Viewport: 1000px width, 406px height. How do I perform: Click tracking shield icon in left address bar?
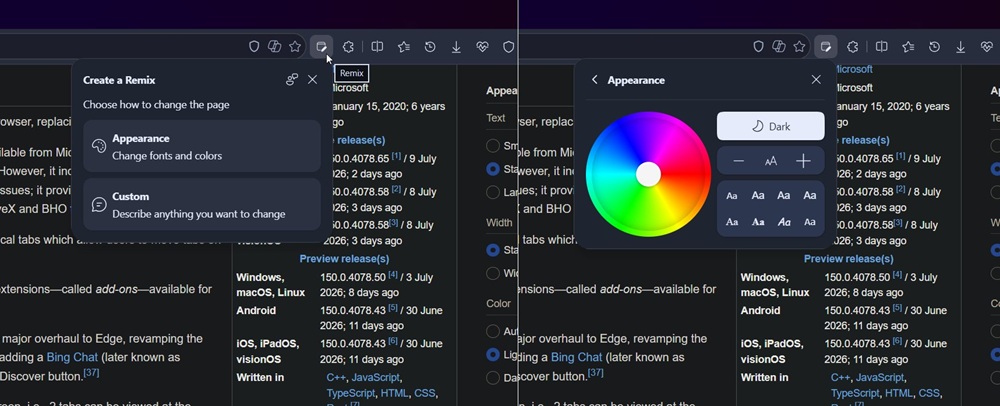click(254, 47)
